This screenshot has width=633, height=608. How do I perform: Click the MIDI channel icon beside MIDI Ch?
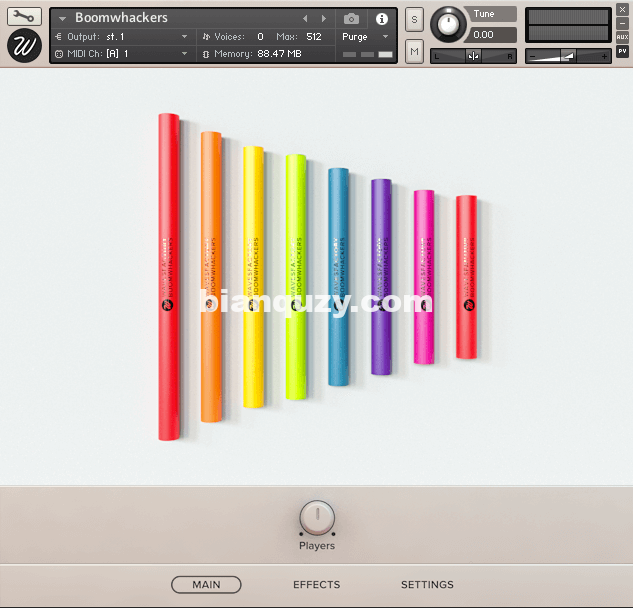59,54
